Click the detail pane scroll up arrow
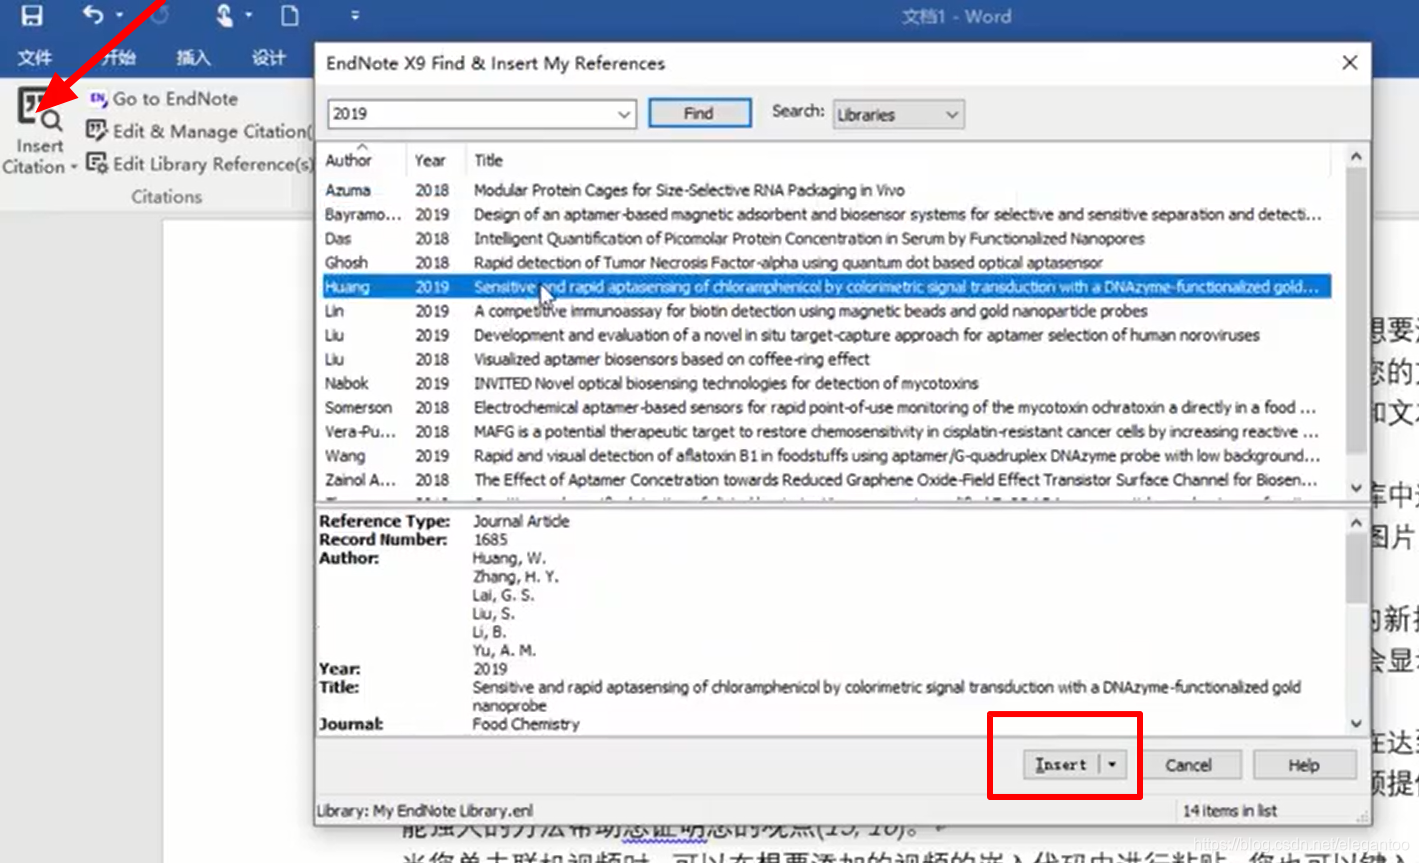The height and width of the screenshot is (863, 1419). pyautogui.click(x=1356, y=522)
